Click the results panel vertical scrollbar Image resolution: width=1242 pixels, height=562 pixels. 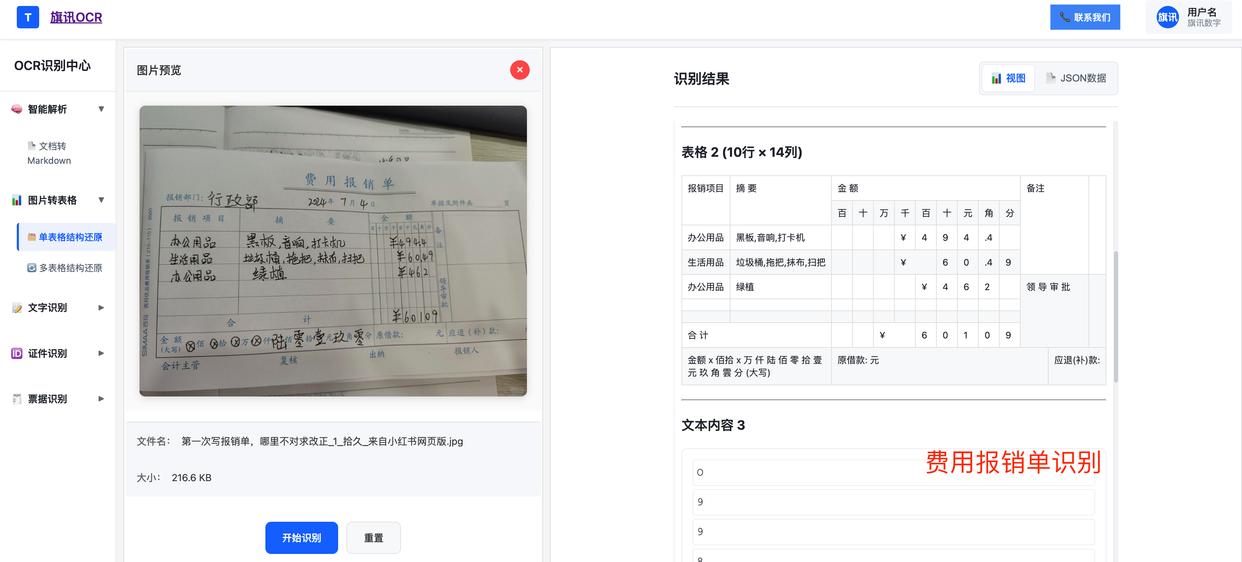(x=1115, y=317)
